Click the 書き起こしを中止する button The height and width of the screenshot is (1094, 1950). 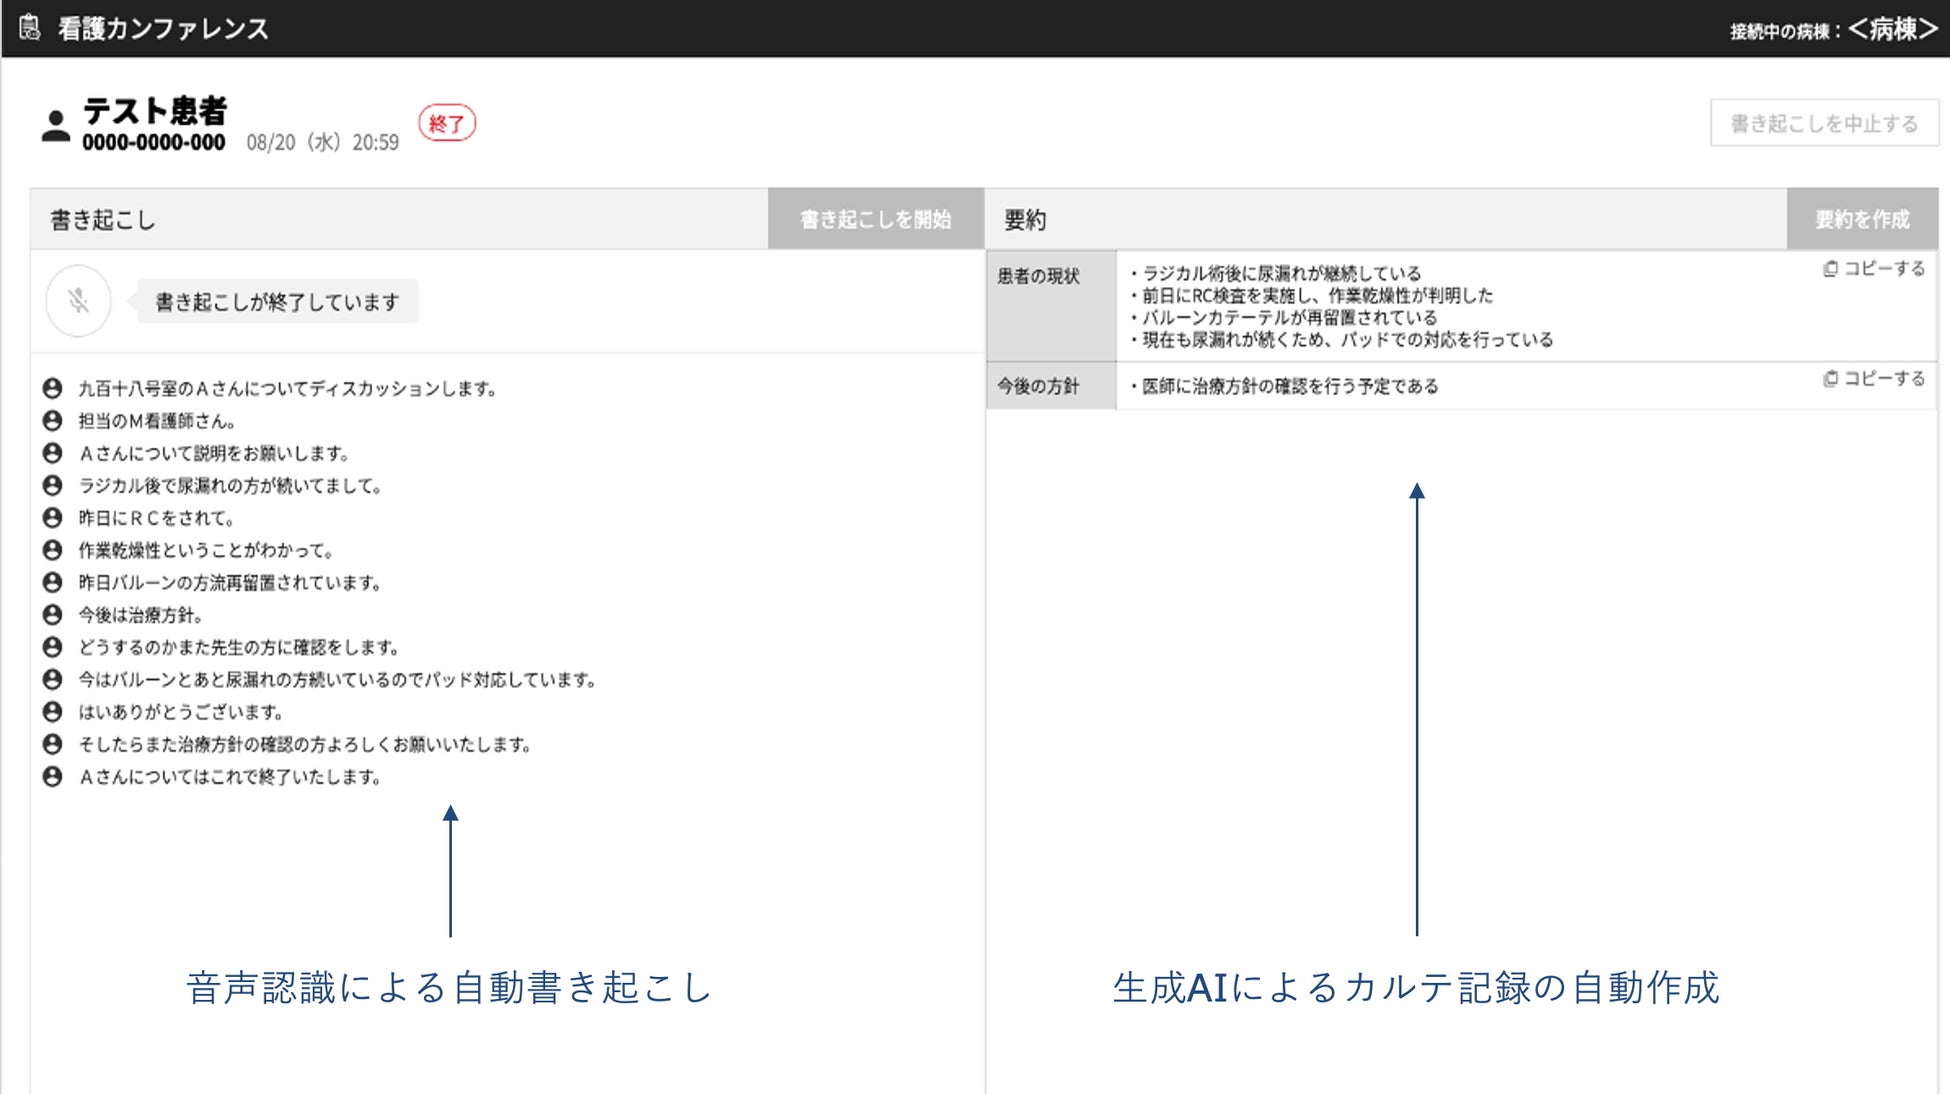(1824, 123)
